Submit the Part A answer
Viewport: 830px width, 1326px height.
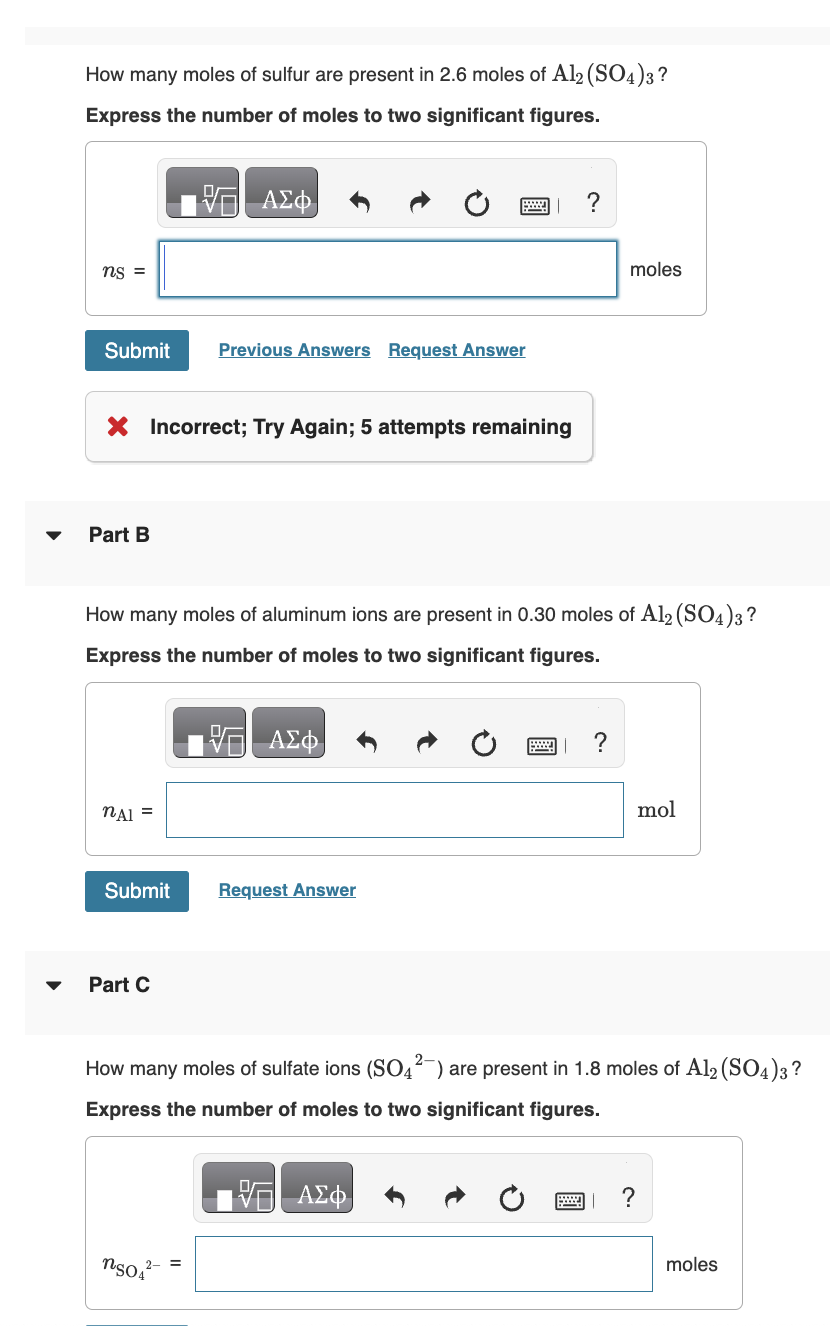tap(136, 350)
